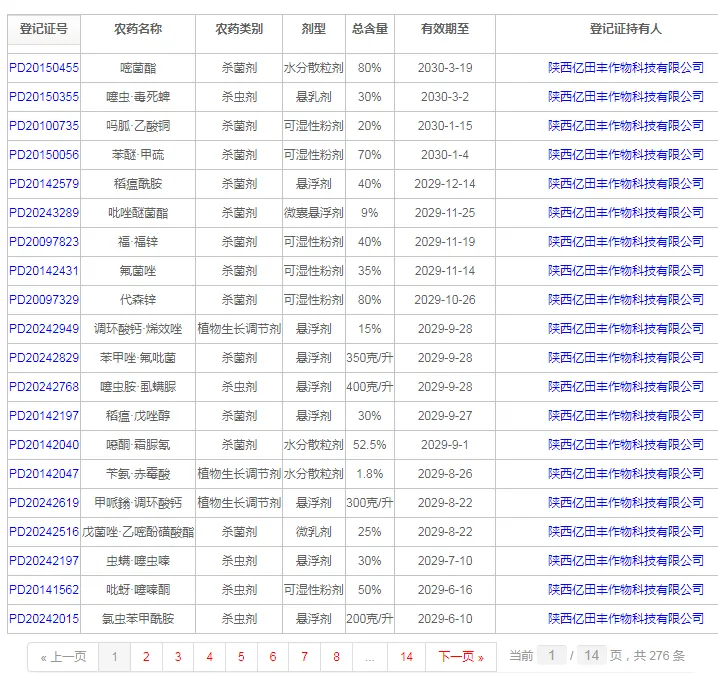This screenshot has width=718, height=675.
Task: Click the 剂型 column header
Action: point(314,29)
